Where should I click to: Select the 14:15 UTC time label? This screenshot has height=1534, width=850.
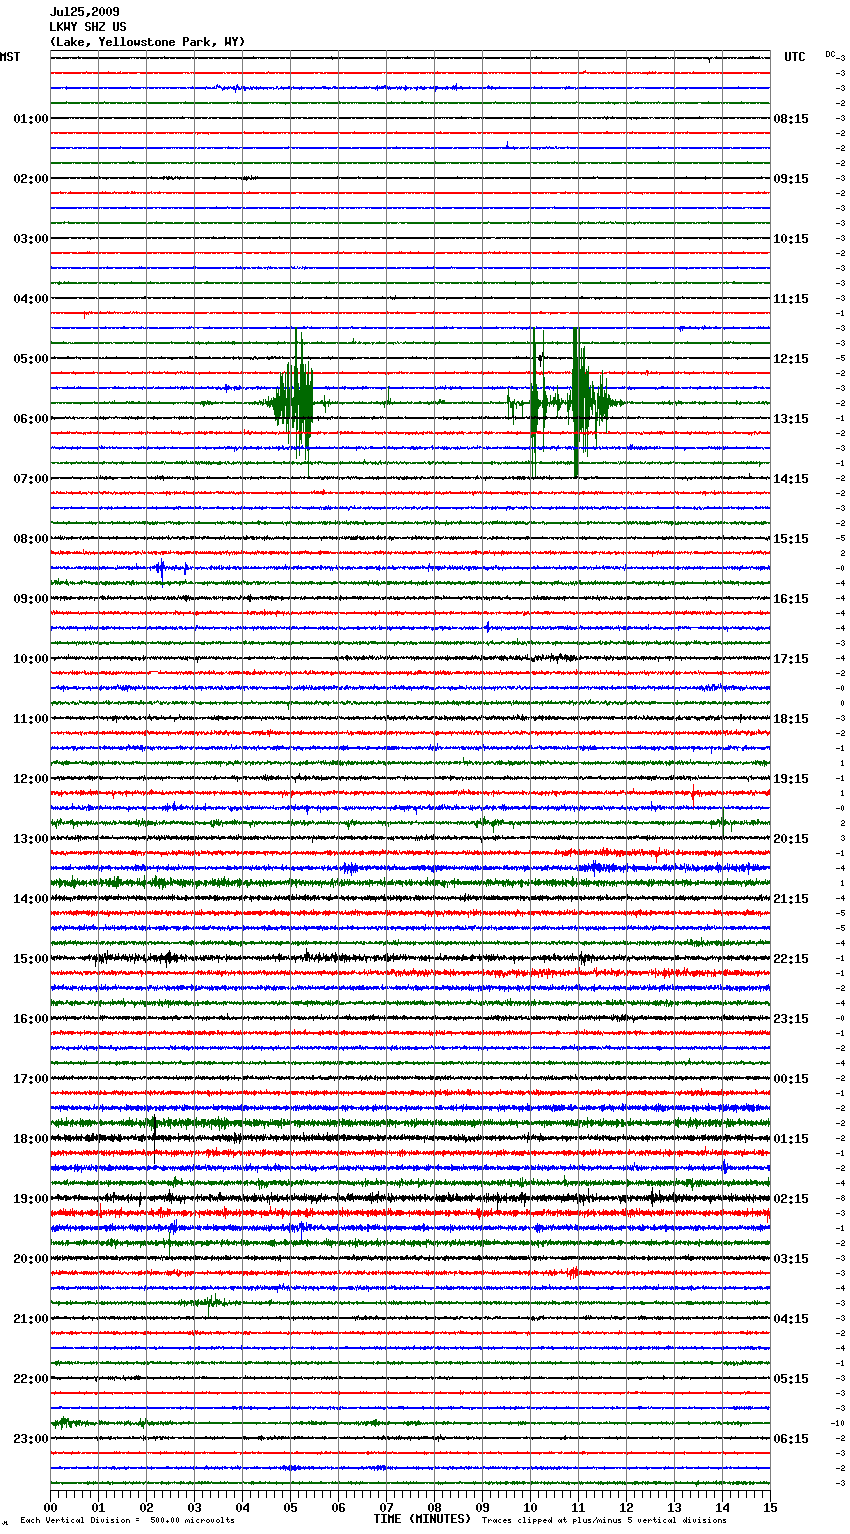(791, 479)
